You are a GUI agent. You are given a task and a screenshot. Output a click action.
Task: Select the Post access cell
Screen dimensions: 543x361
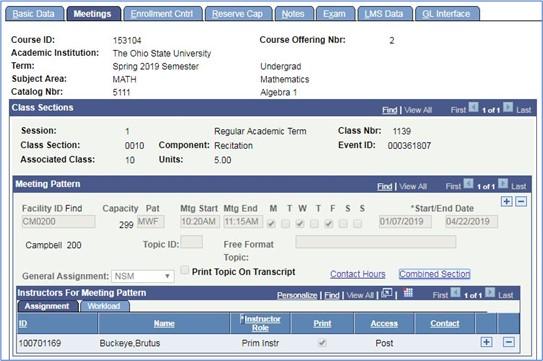(x=384, y=343)
